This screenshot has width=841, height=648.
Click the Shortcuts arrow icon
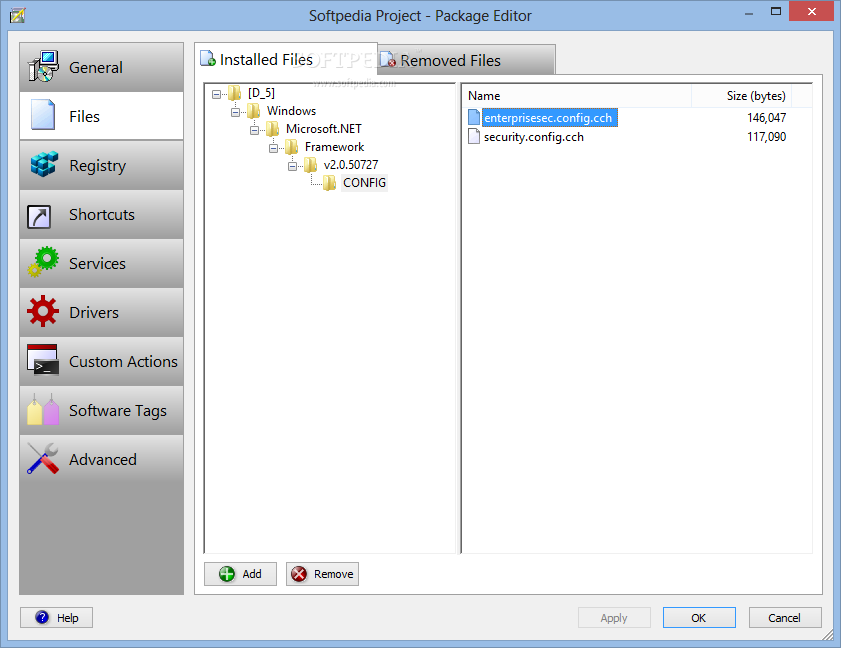pyautogui.click(x=39, y=217)
